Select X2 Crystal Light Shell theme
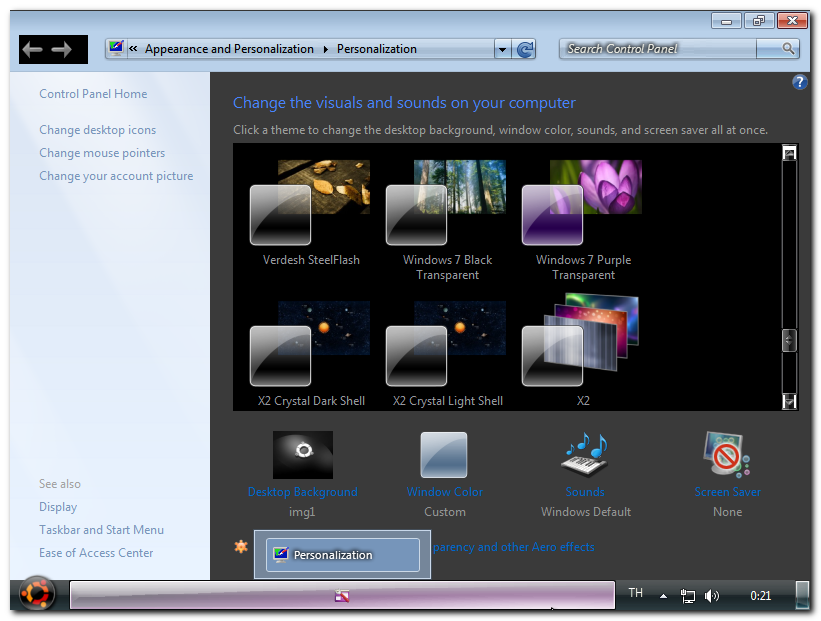 (447, 354)
